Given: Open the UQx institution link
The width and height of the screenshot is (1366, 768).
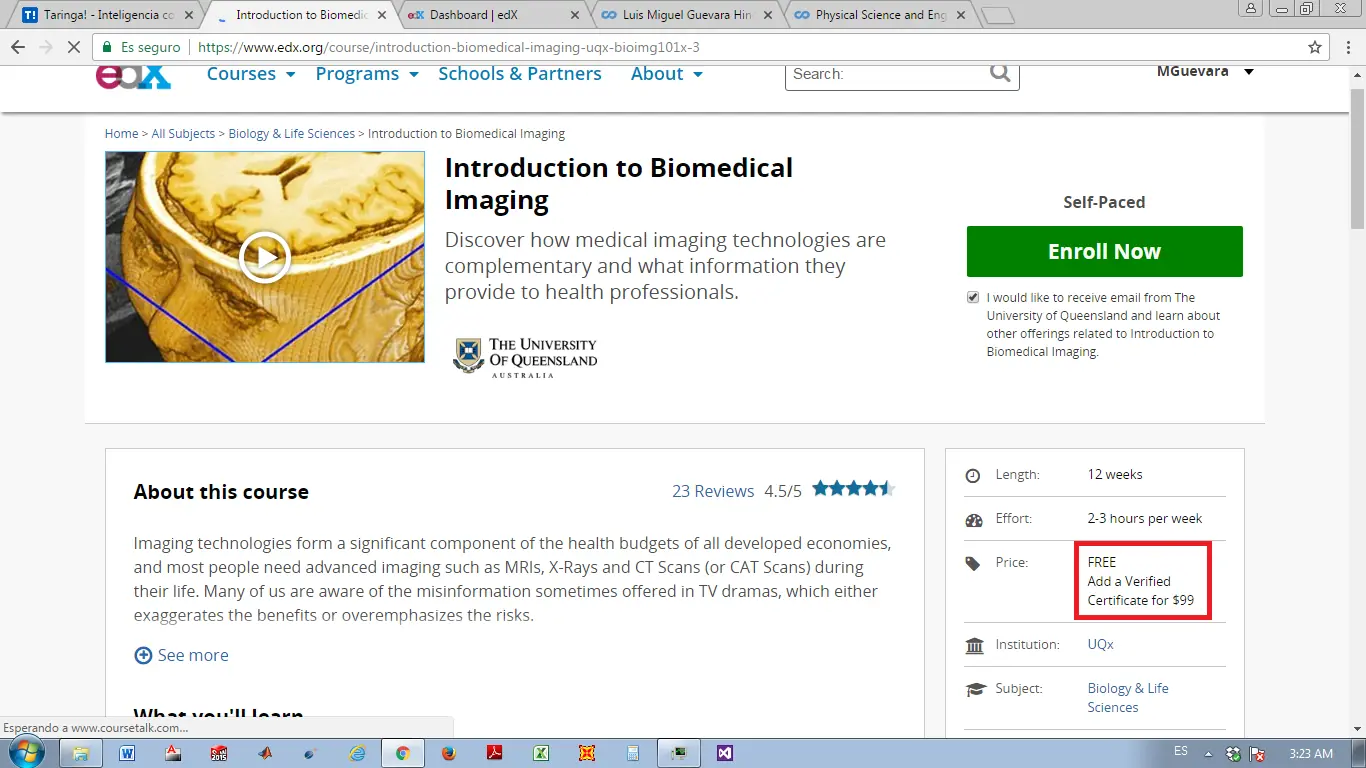Looking at the screenshot, I should (x=1101, y=645).
